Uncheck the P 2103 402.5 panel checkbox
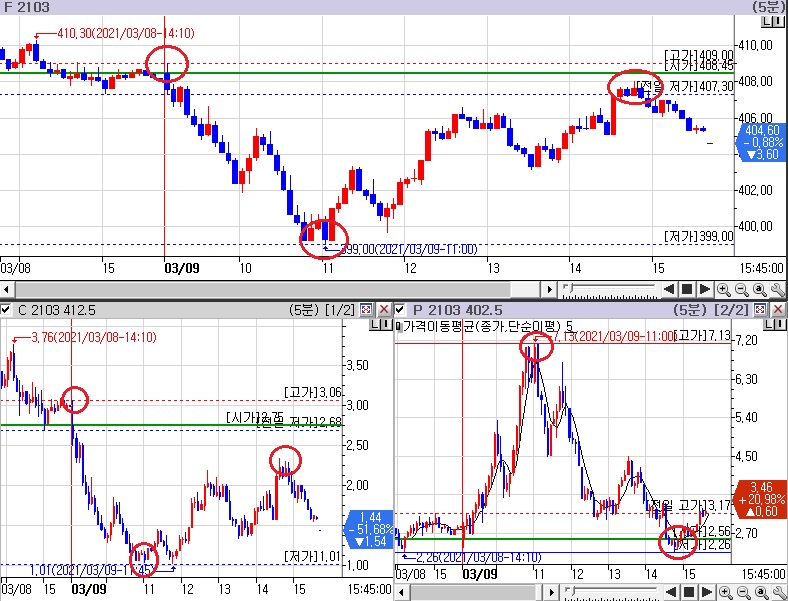Image resolution: width=788 pixels, height=601 pixels. click(x=400, y=310)
